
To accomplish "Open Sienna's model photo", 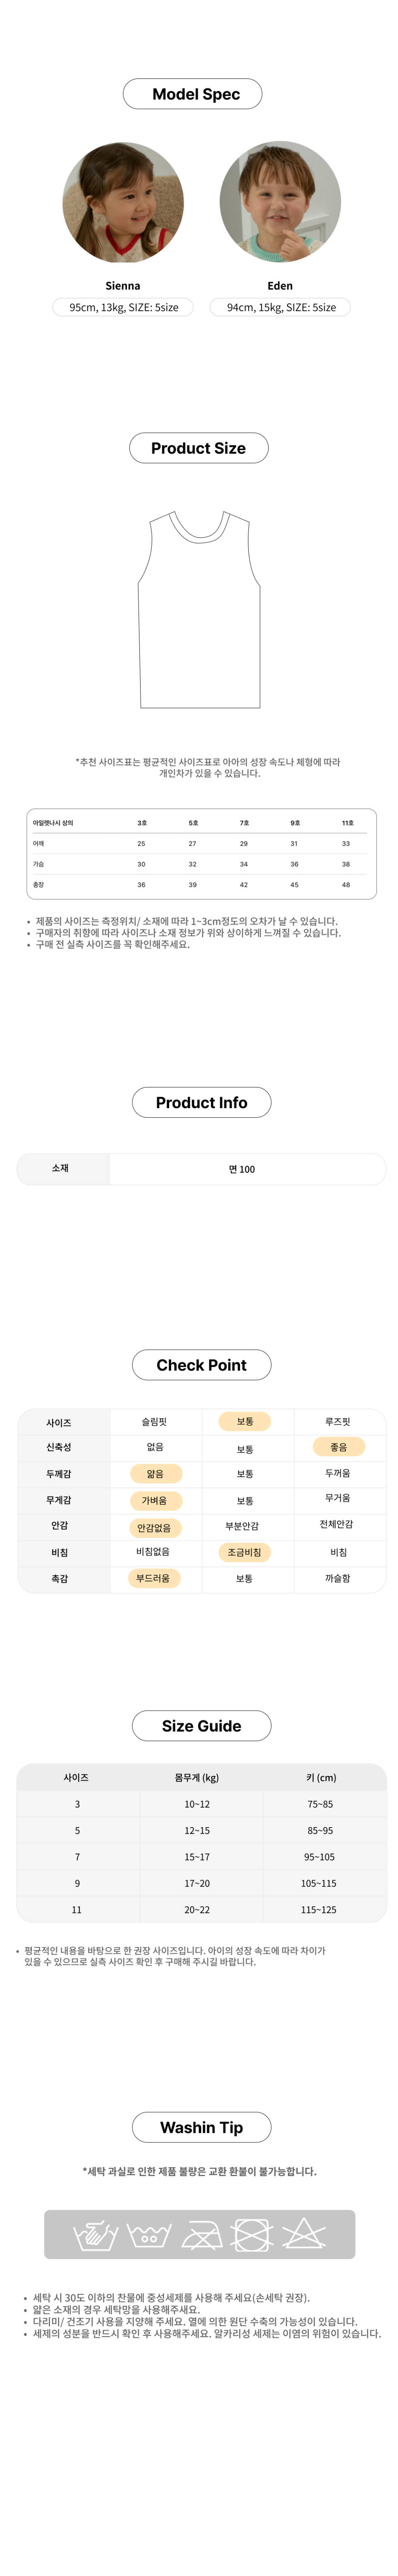I will (123, 202).
